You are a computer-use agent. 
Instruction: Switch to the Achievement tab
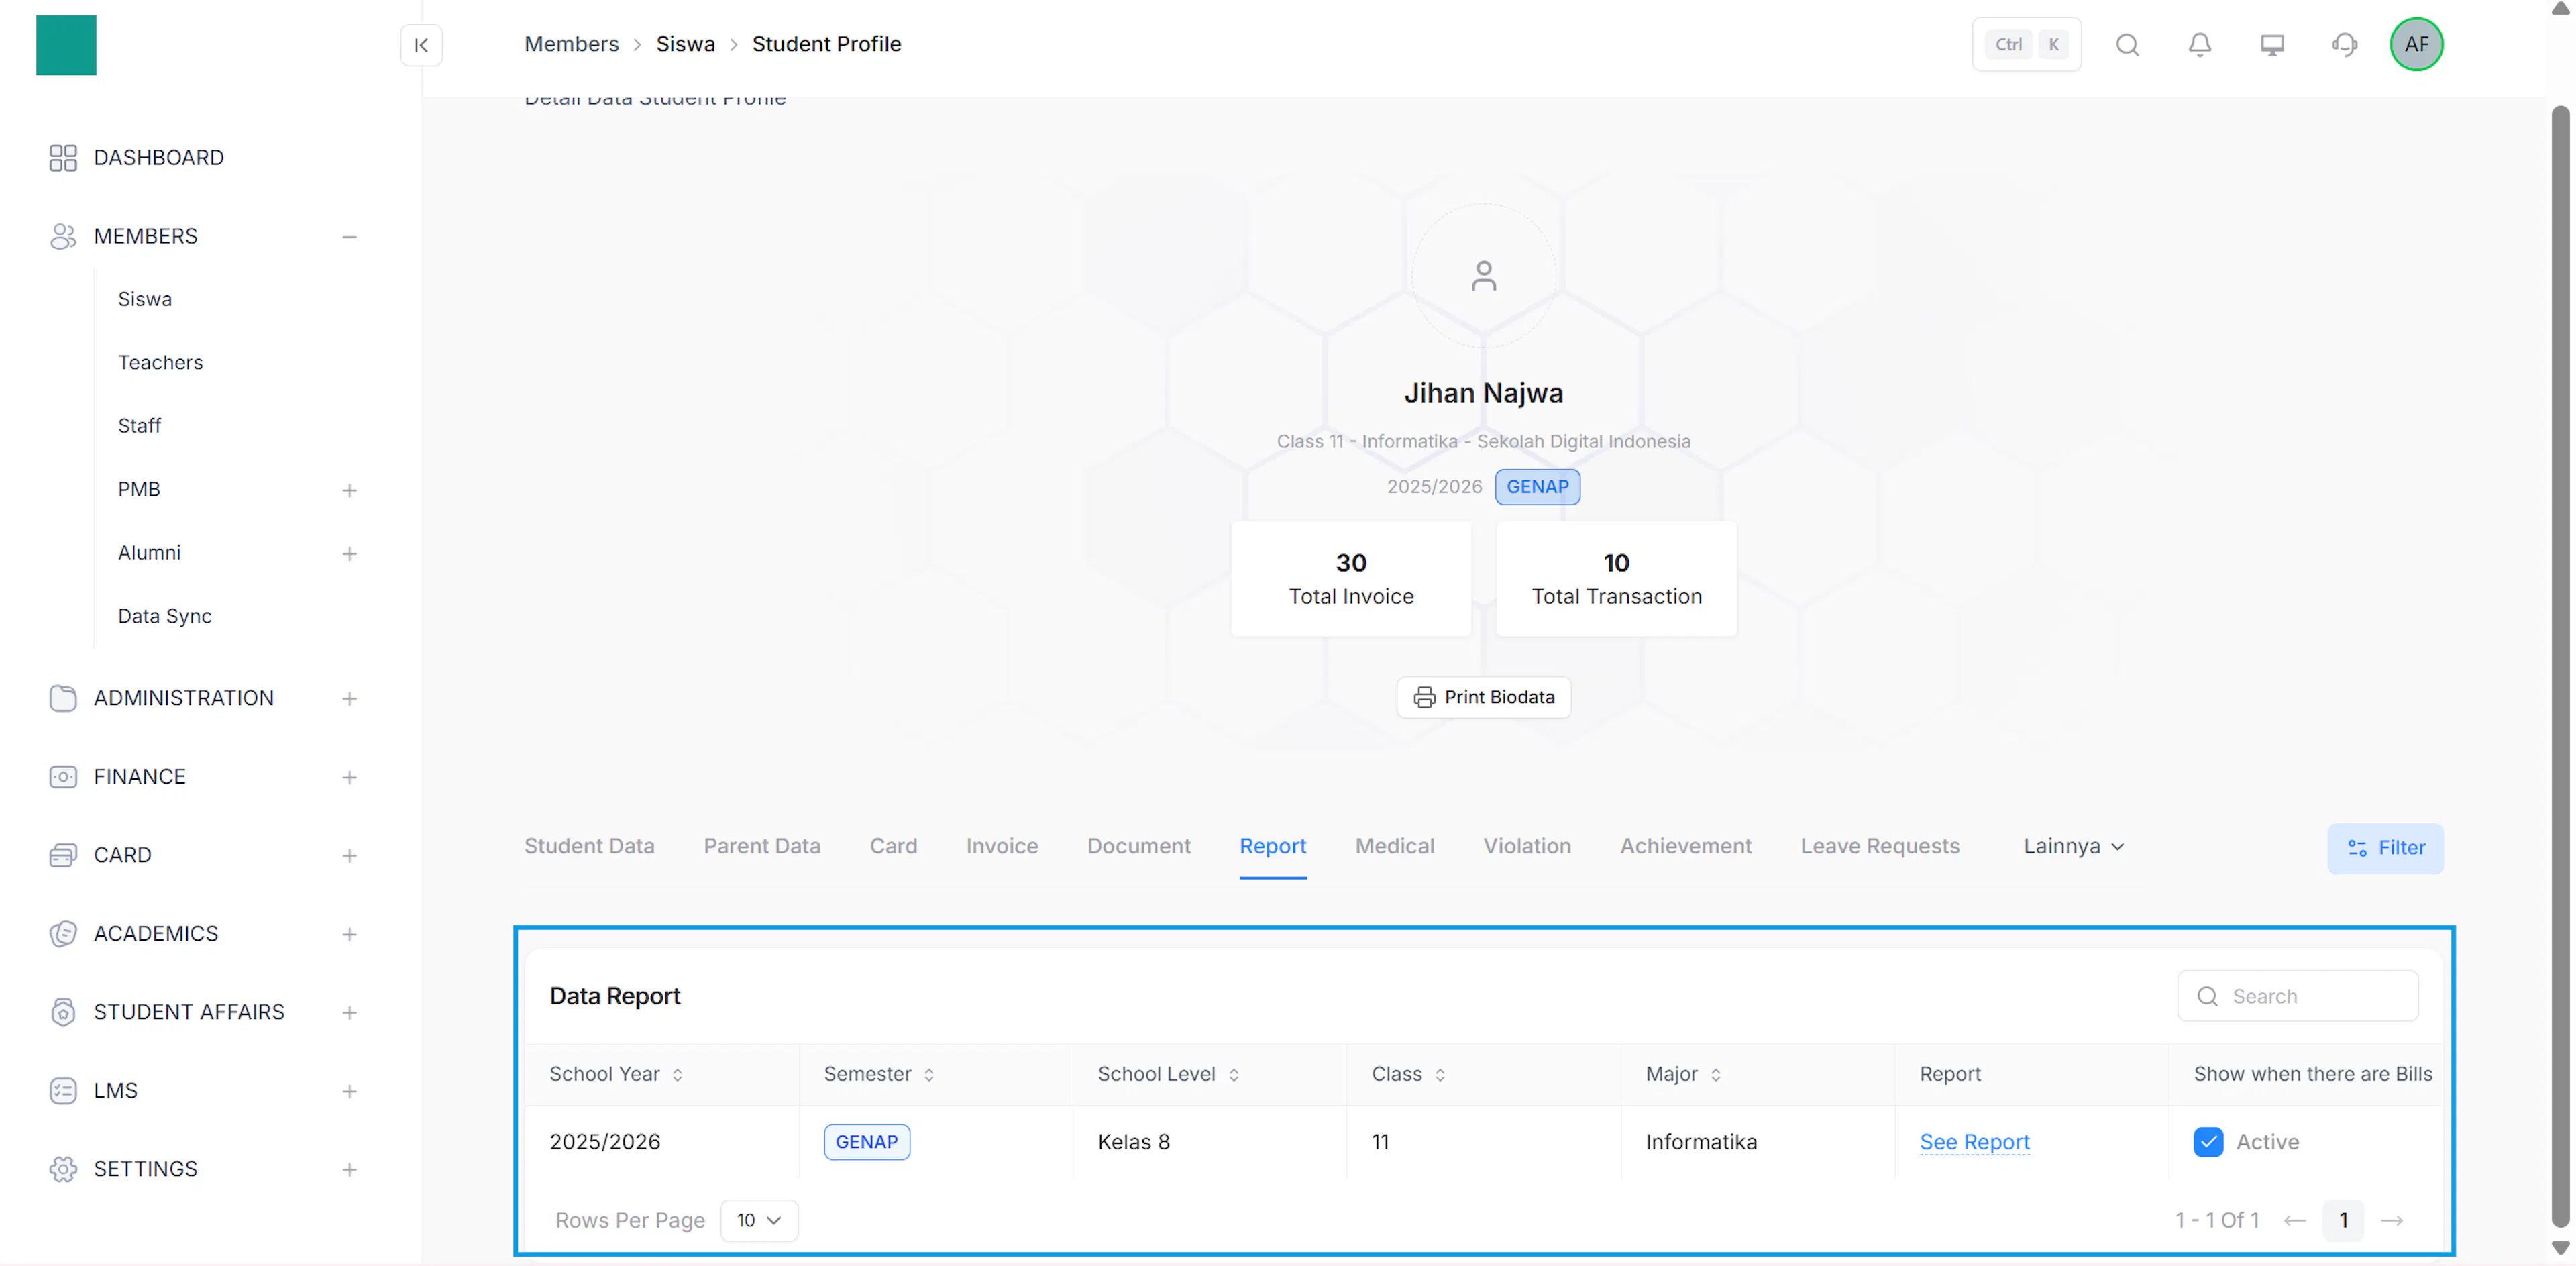tap(1685, 847)
